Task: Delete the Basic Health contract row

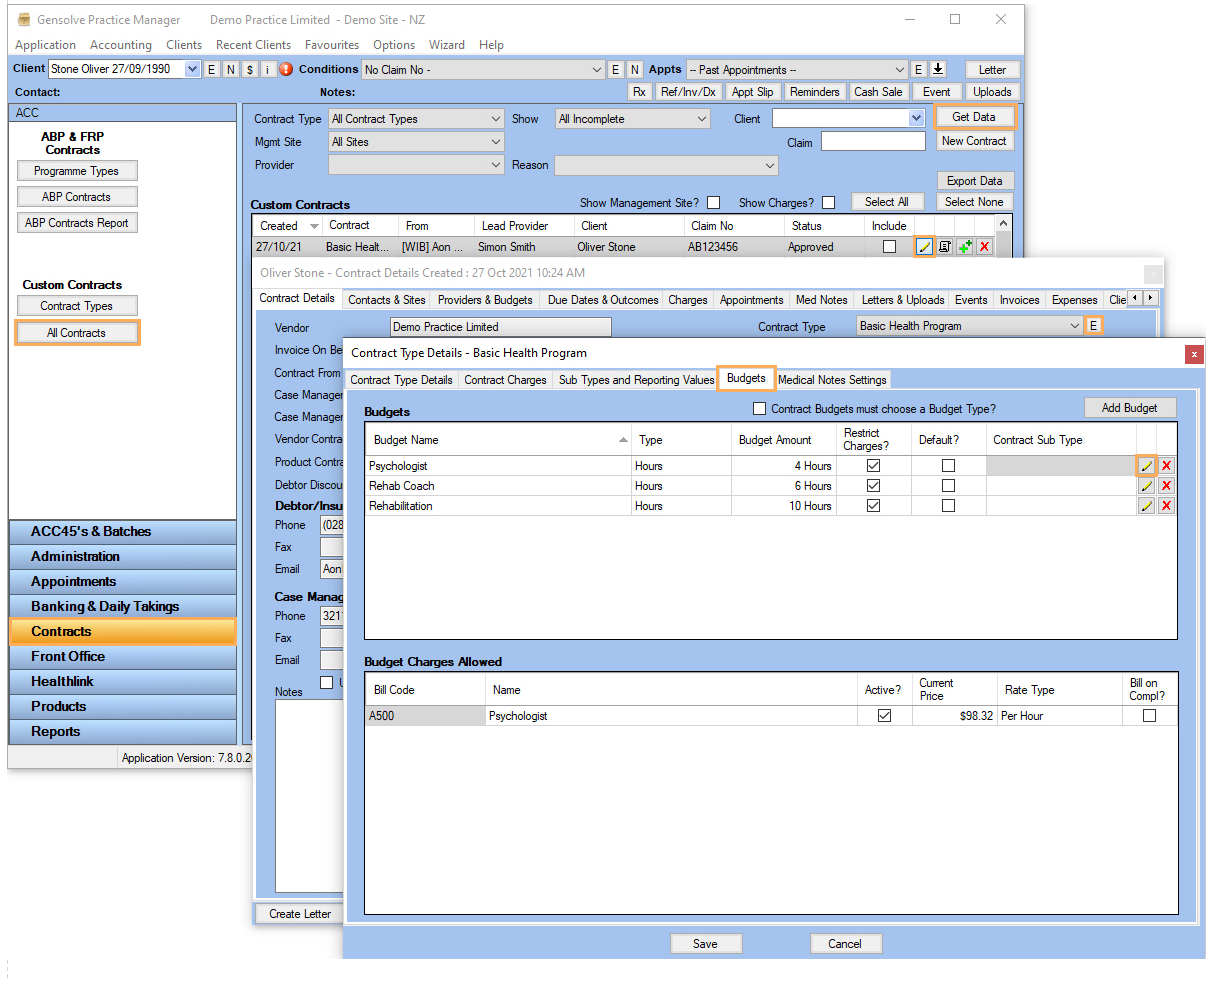Action: click(985, 247)
